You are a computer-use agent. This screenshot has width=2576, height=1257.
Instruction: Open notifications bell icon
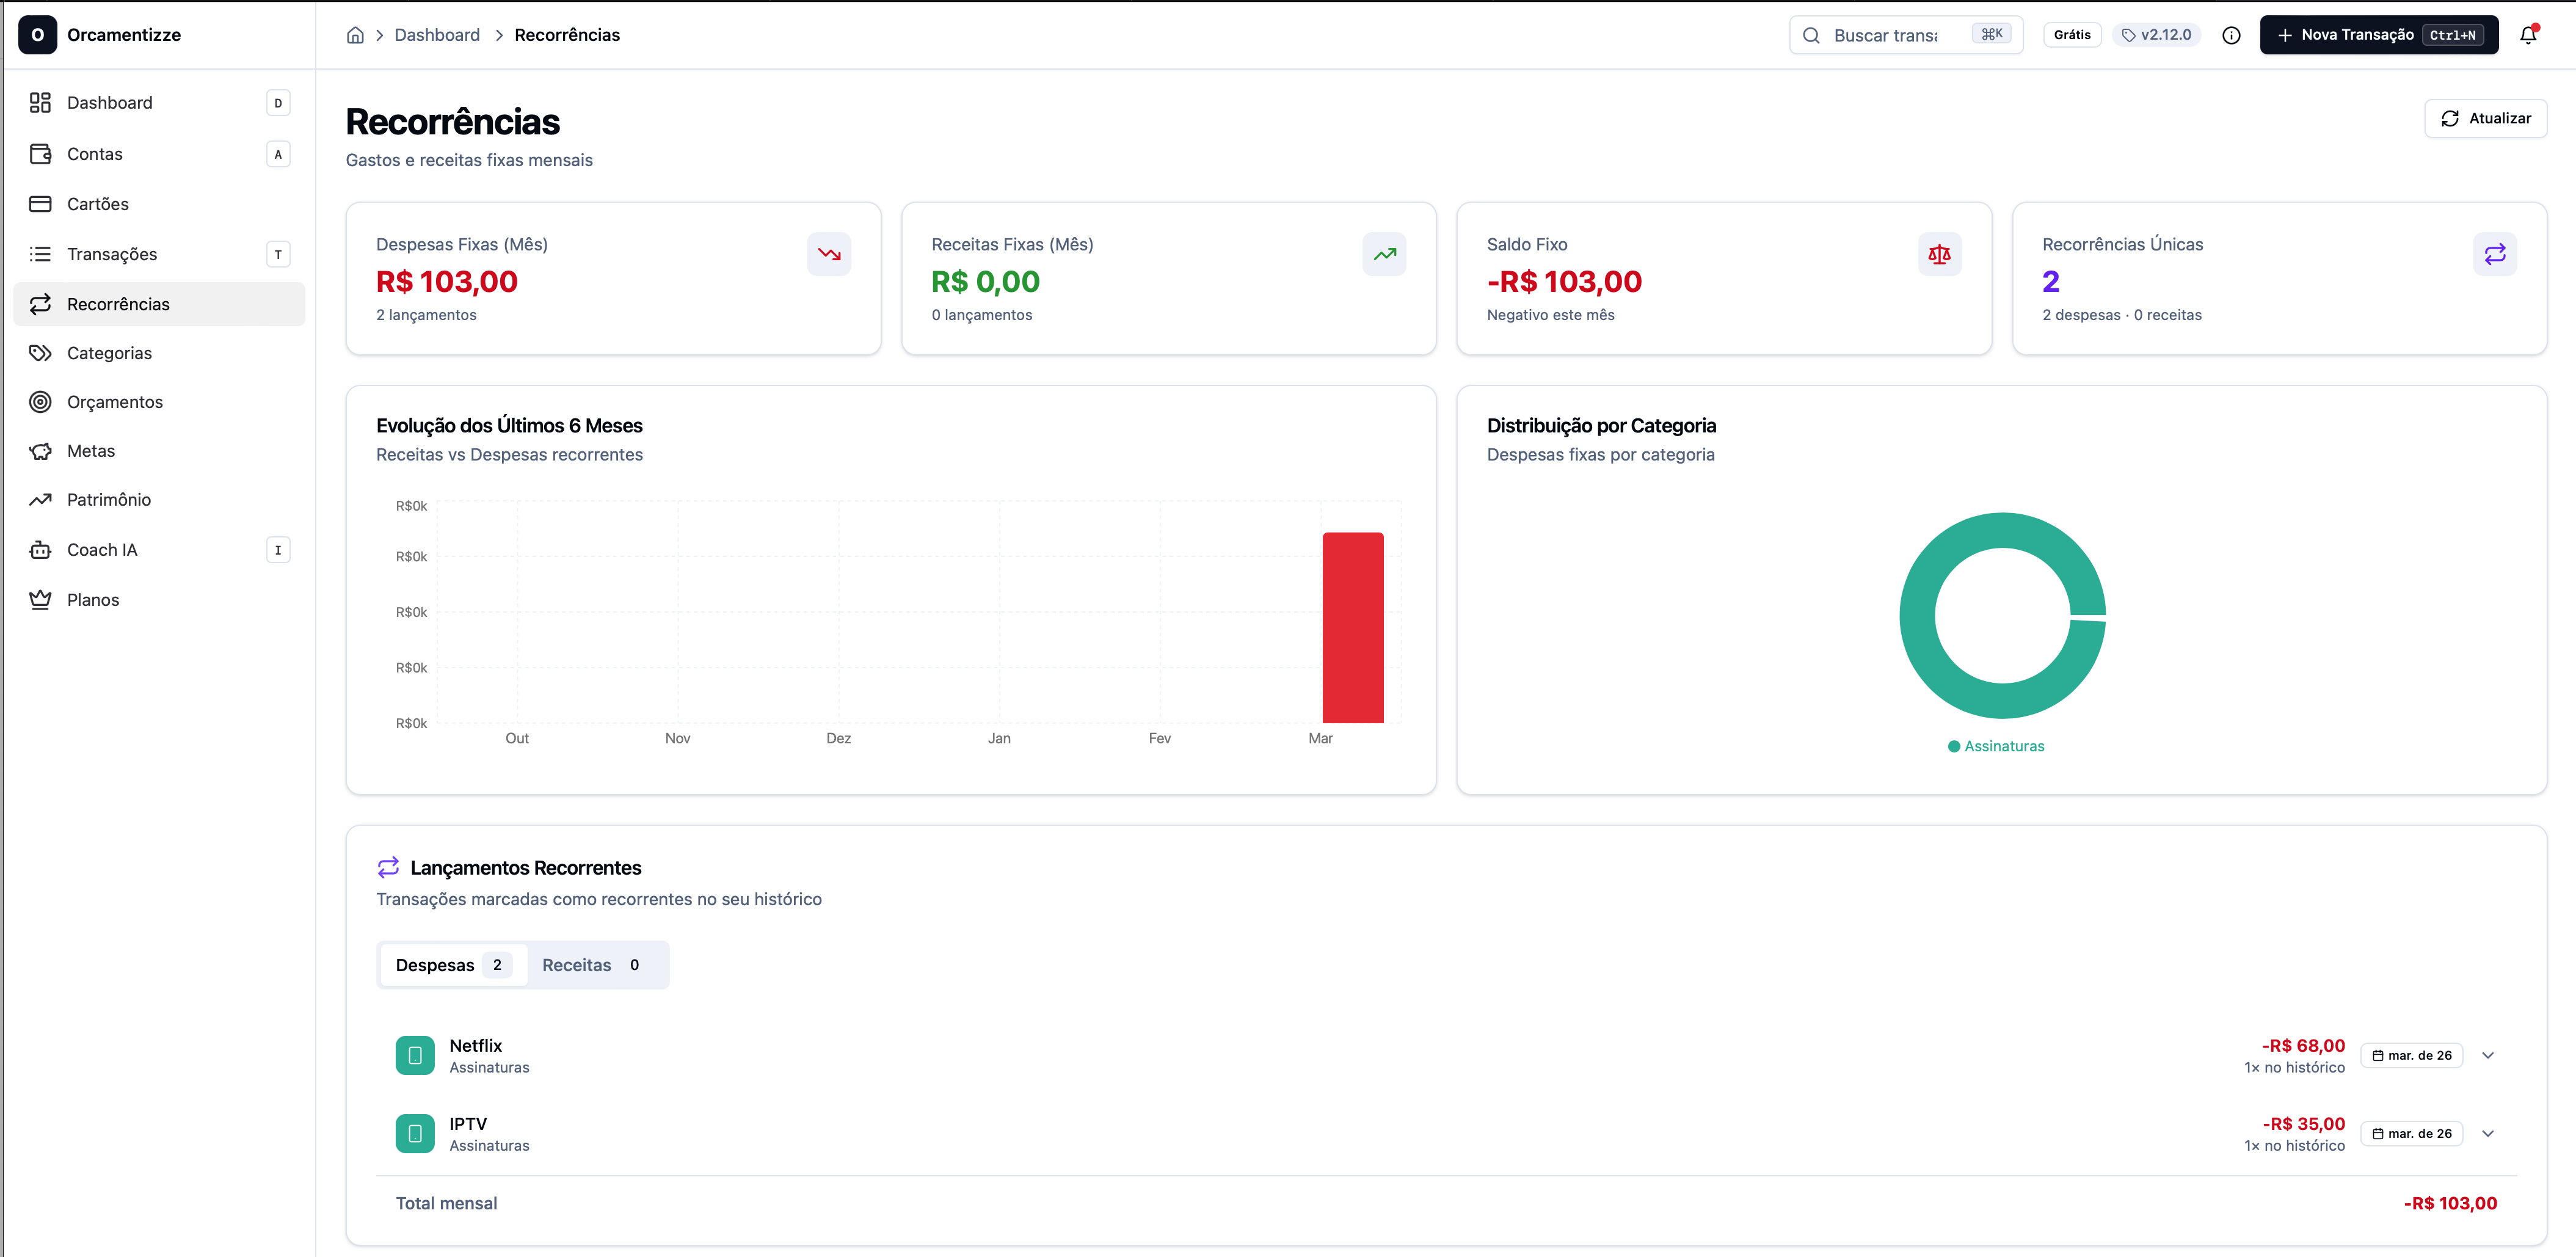2527,35
